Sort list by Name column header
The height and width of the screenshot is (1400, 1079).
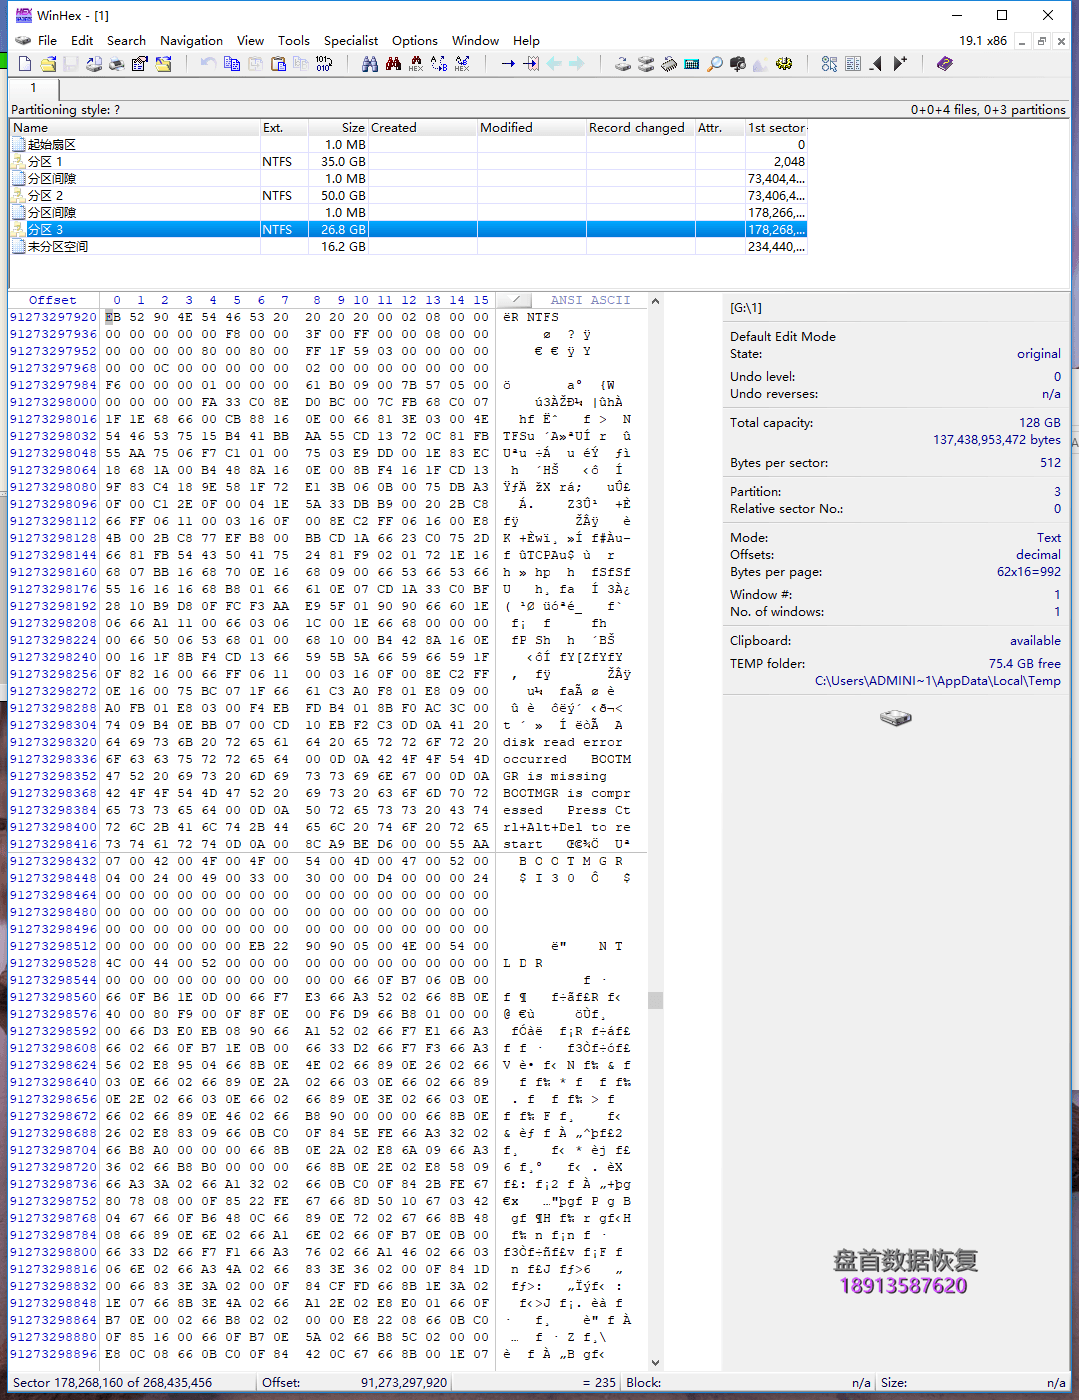coord(135,128)
